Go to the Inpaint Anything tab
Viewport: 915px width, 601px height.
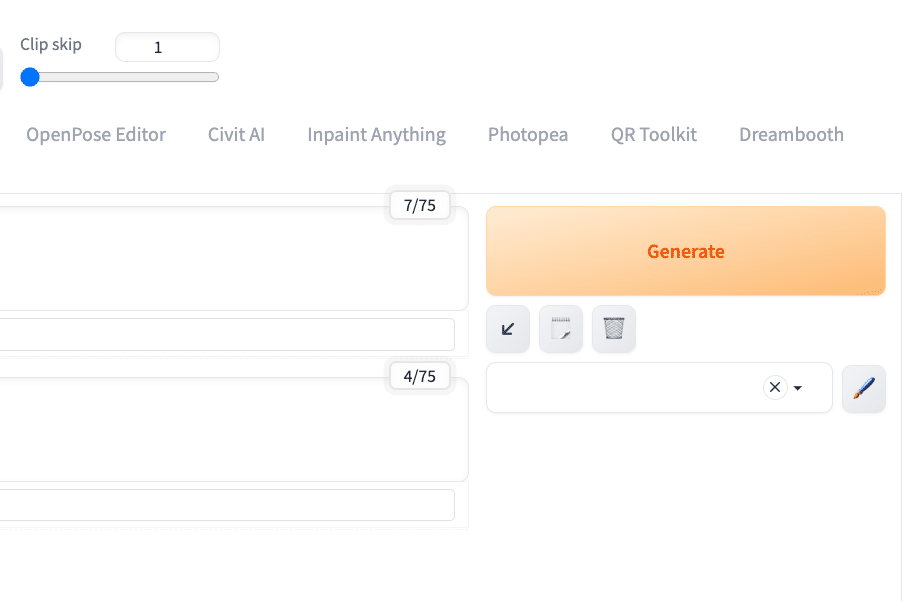pyautogui.click(x=376, y=135)
